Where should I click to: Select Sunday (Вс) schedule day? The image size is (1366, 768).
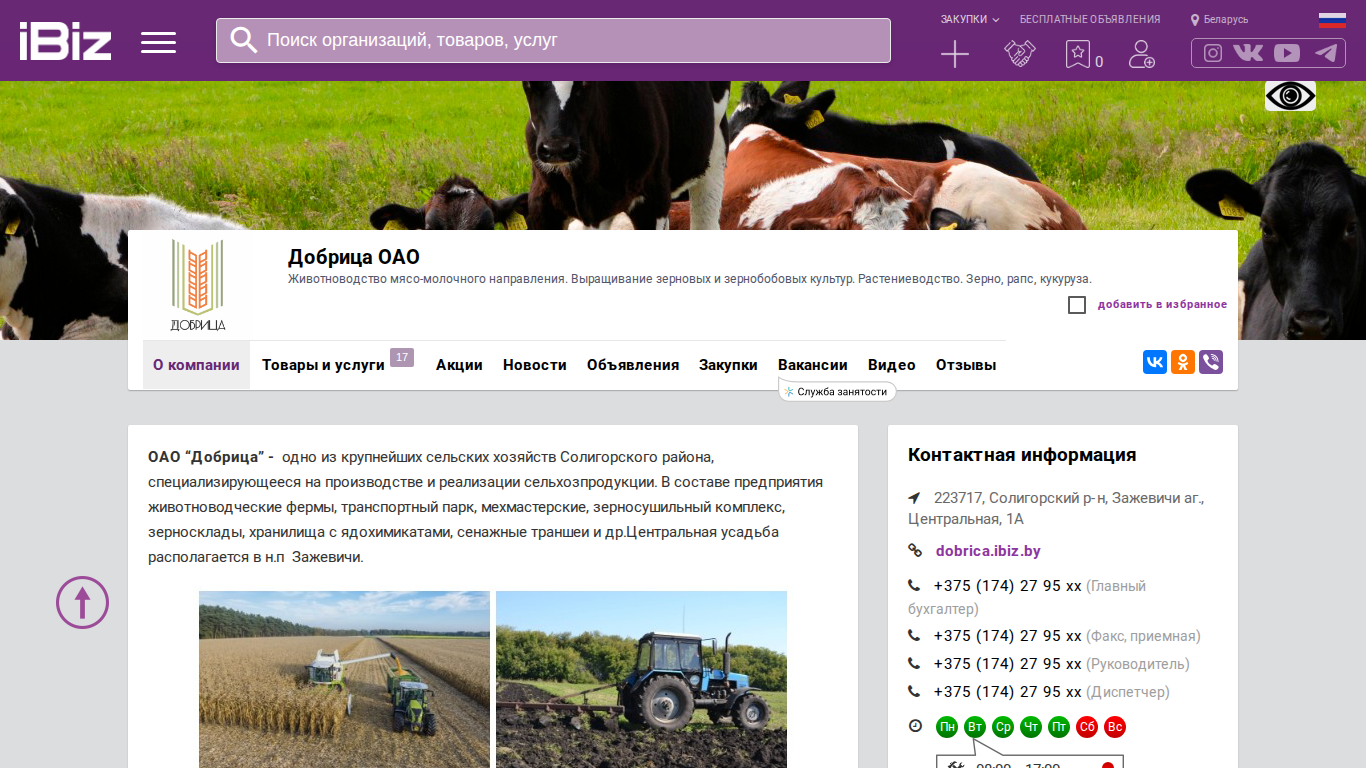(x=1115, y=727)
